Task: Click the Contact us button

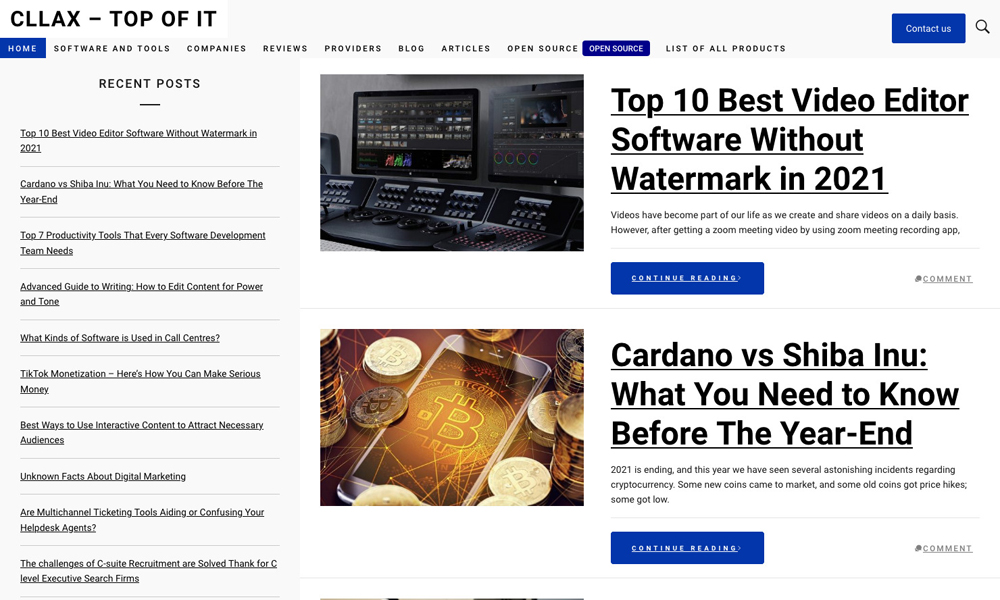Action: [x=928, y=28]
